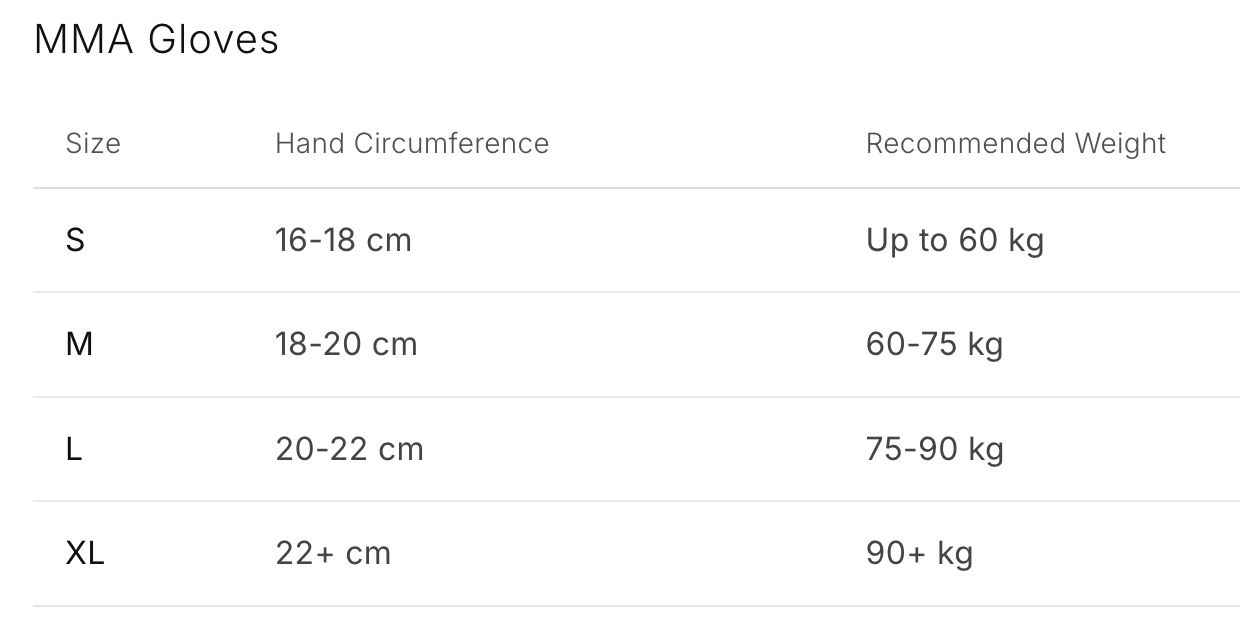Click the word Circumference in the header
Screen dimensions: 1240x641
pos(451,143)
